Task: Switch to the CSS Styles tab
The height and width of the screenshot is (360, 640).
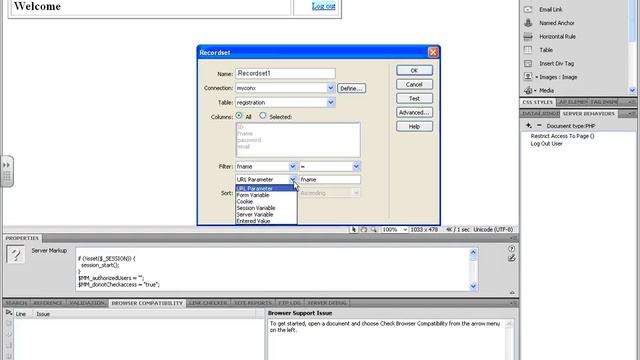Action: [538, 102]
